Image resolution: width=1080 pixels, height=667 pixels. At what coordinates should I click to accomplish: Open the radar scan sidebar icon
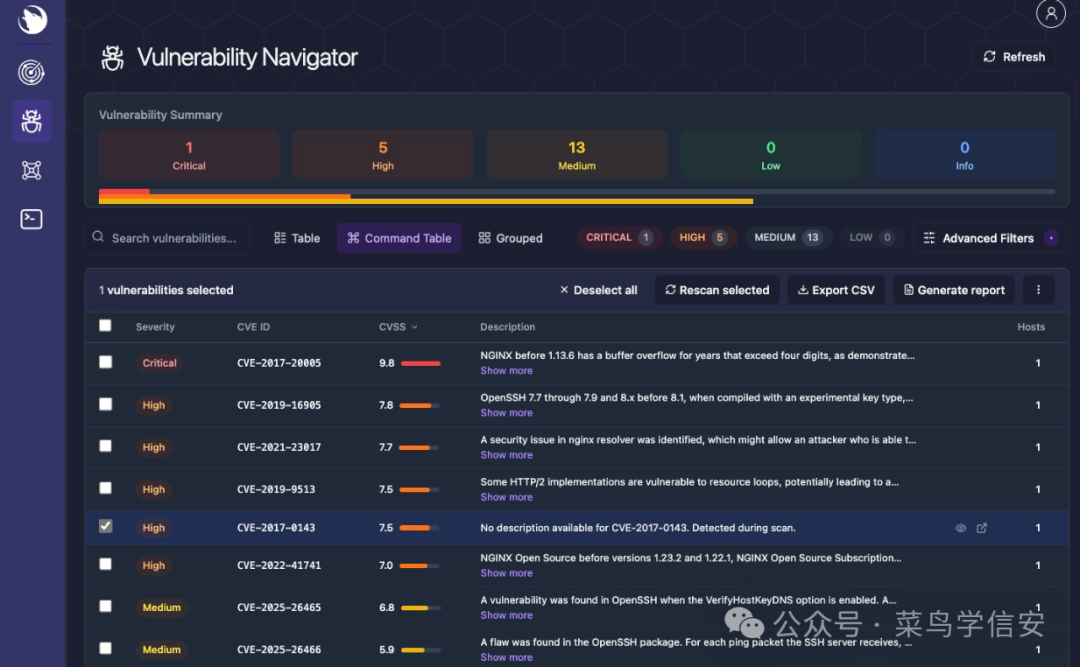pos(31,72)
